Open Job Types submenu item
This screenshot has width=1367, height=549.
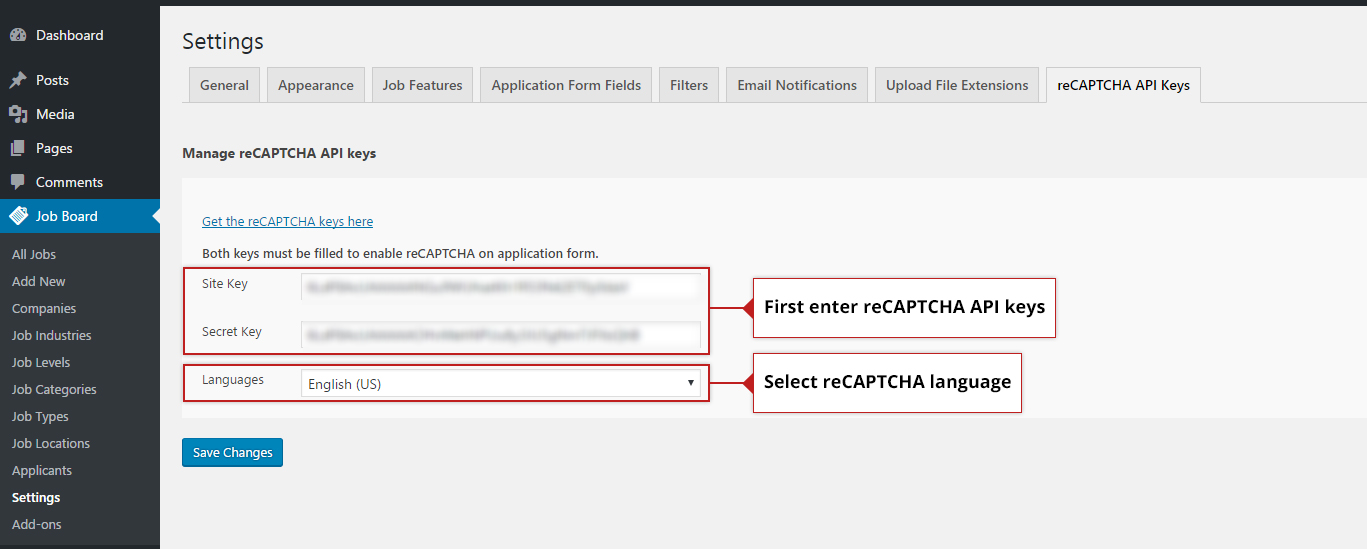click(40, 416)
